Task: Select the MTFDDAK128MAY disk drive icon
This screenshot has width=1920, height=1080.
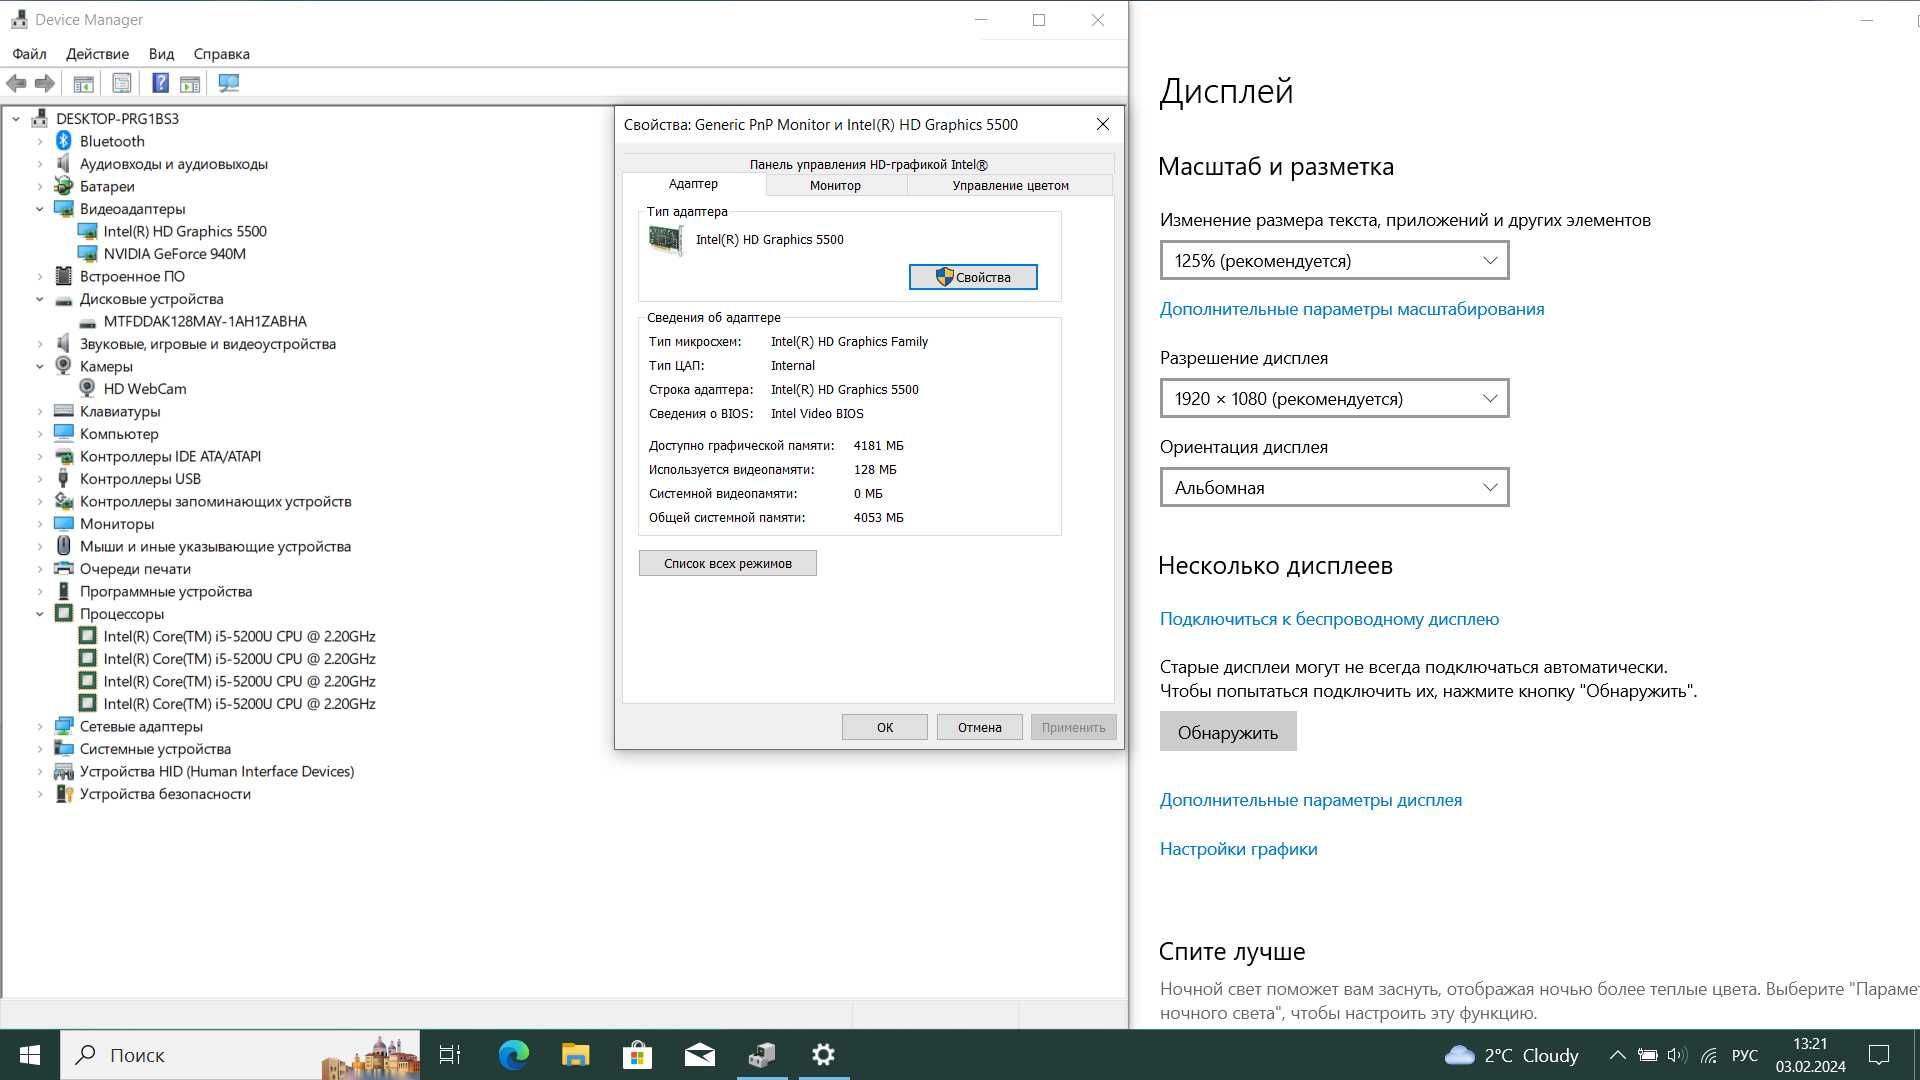Action: click(88, 322)
